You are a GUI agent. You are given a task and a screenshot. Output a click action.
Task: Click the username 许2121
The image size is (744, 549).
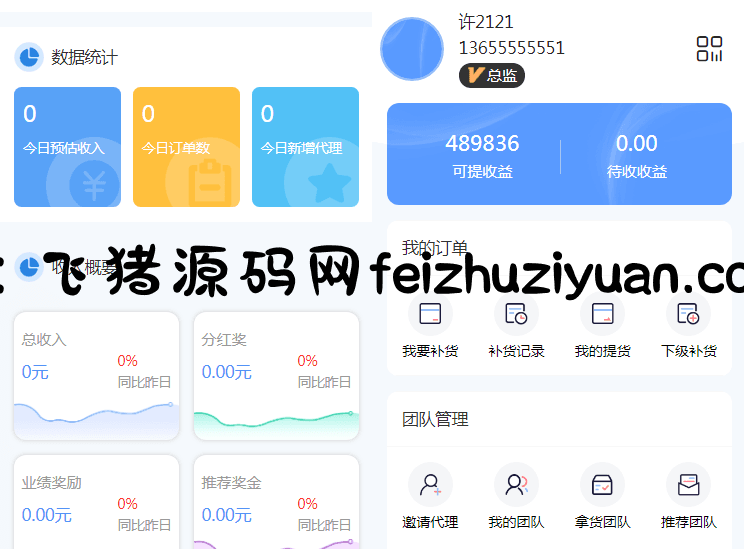486,22
